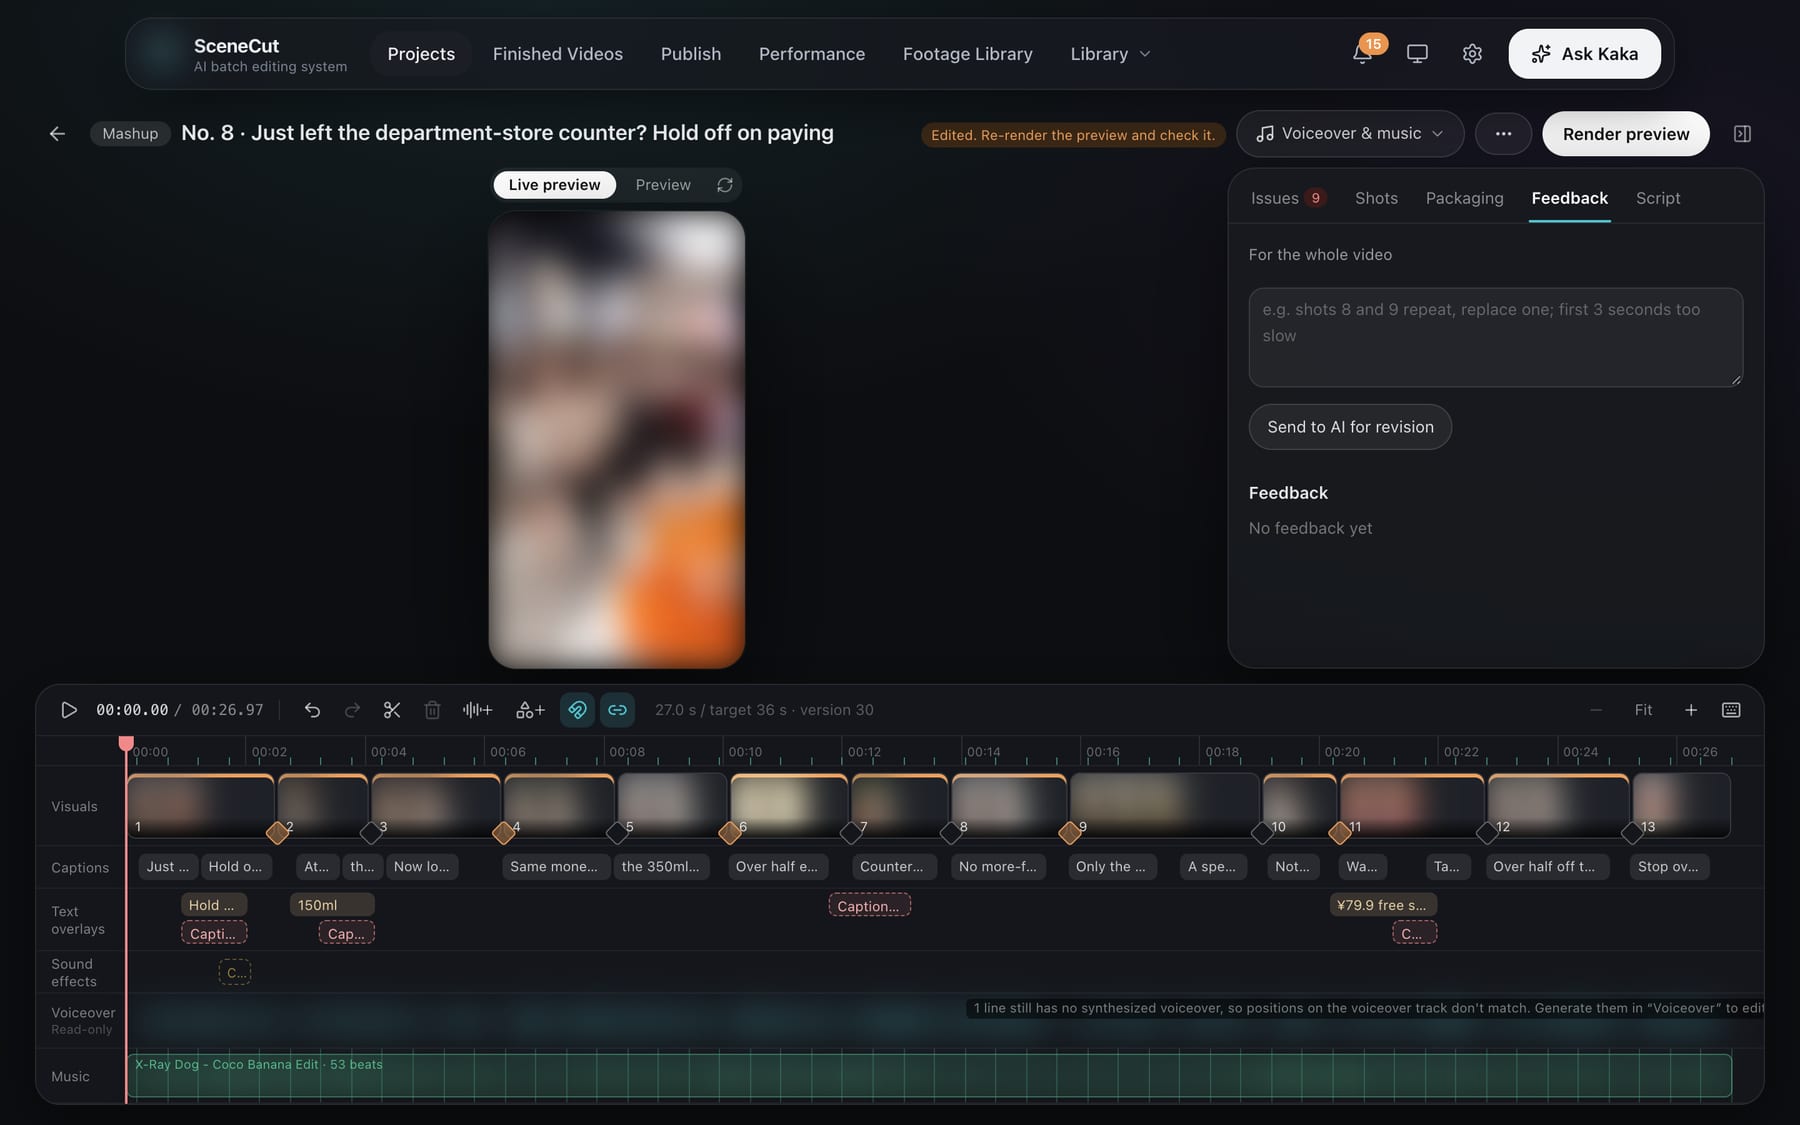
Task: Select the sound effect clip "C..."
Action: pyautogui.click(x=234, y=972)
